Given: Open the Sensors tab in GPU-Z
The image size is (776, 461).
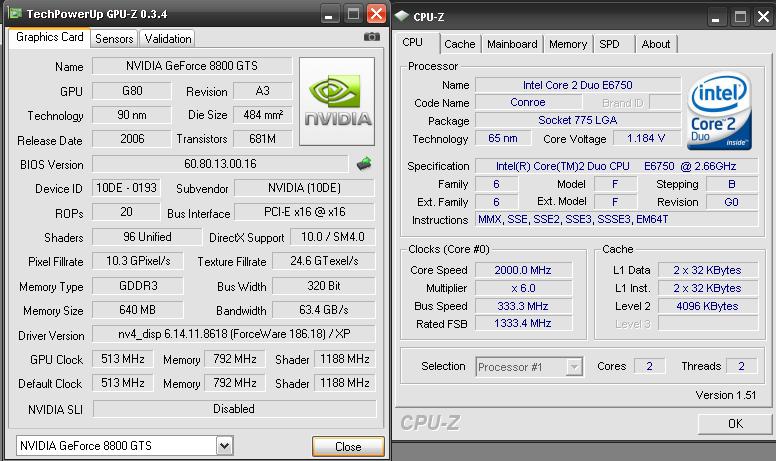Looking at the screenshot, I should (x=114, y=39).
